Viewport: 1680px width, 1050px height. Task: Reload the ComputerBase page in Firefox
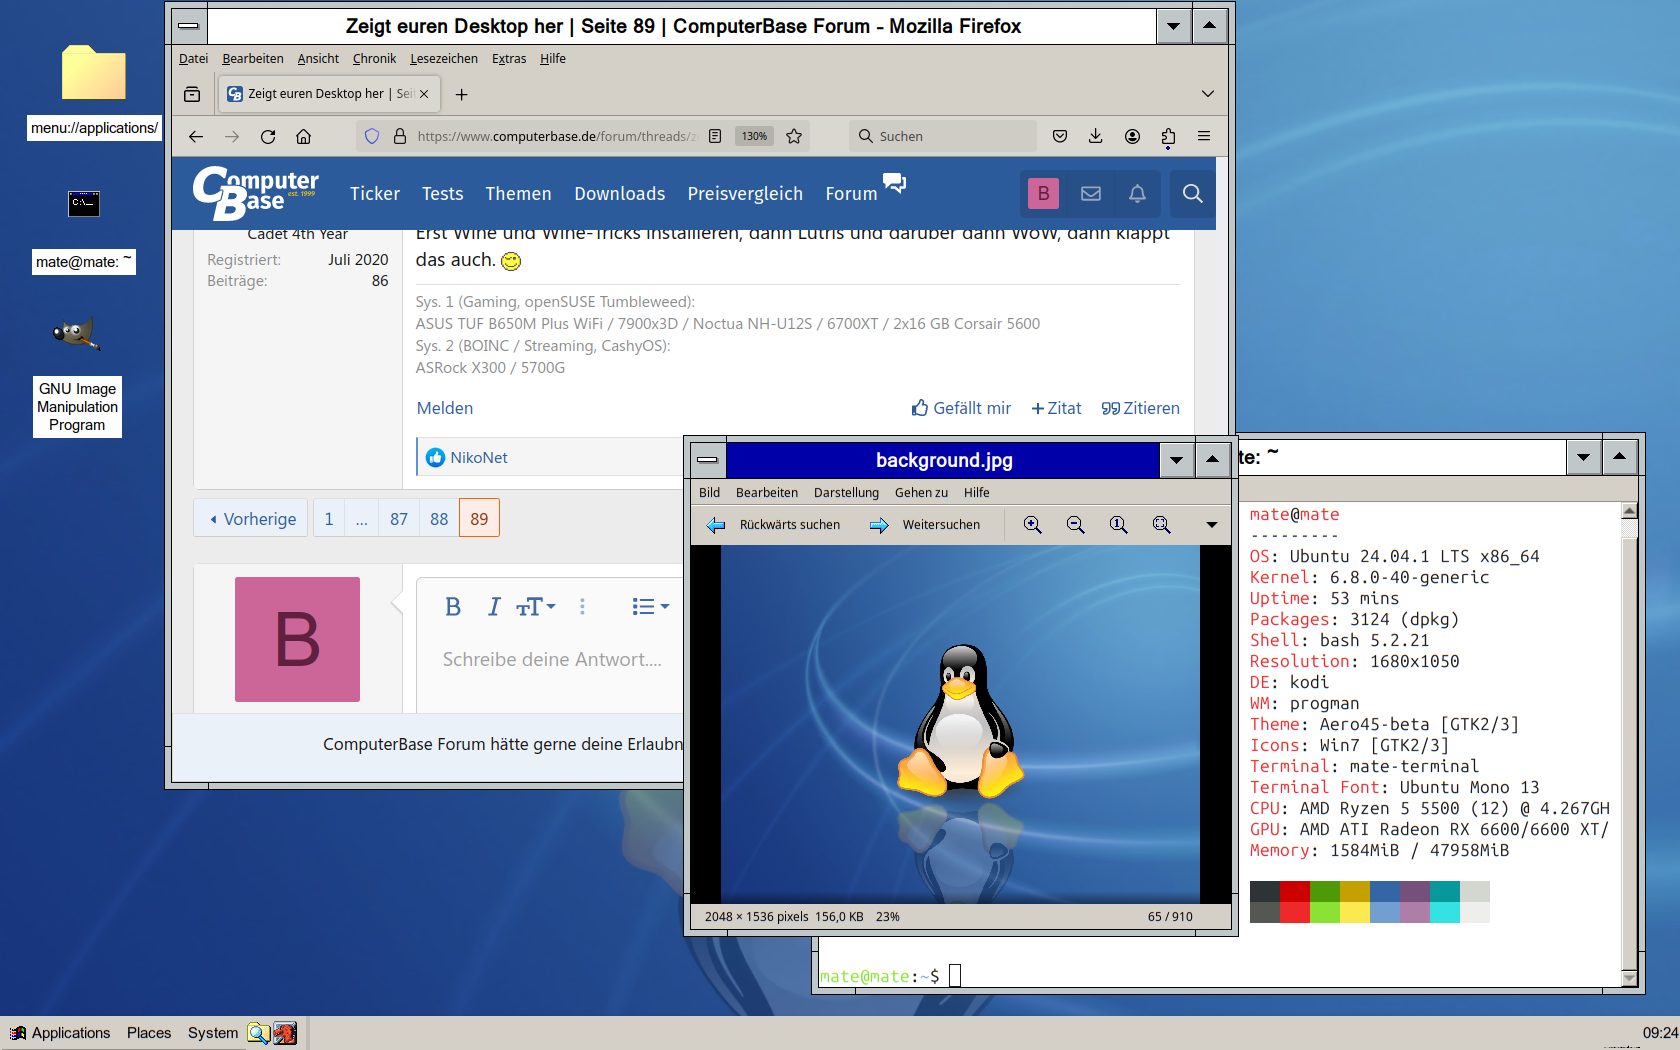click(x=268, y=136)
